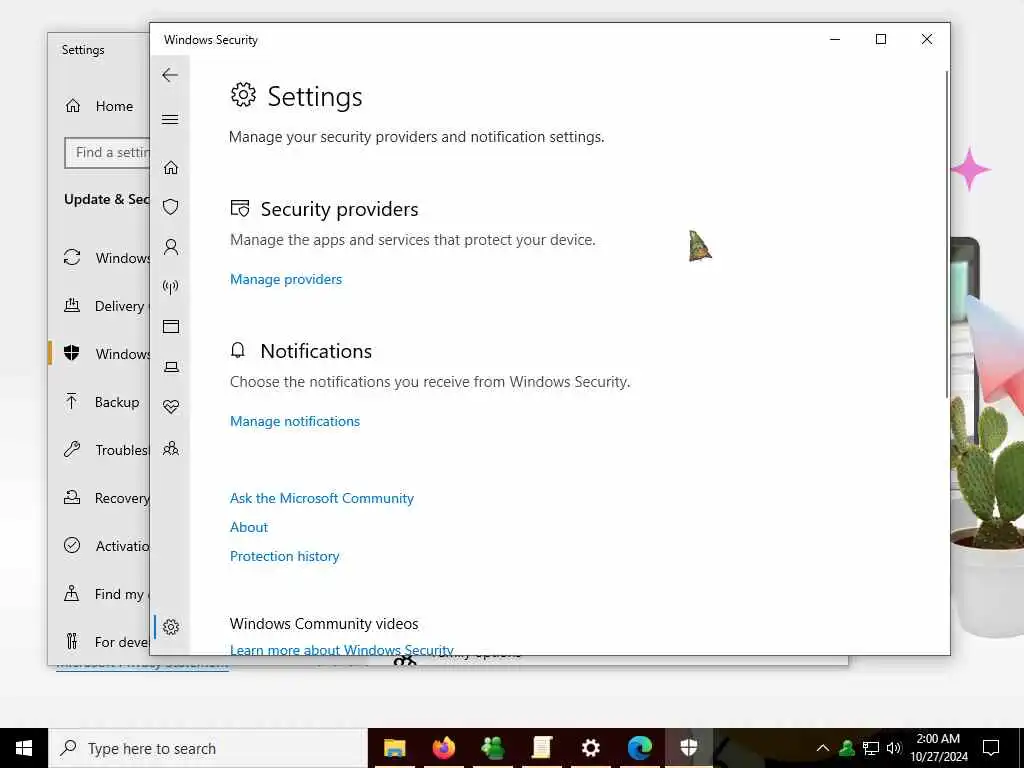Image resolution: width=1024 pixels, height=768 pixels.
Task: Maximize the Windows Security window
Action: tap(881, 39)
